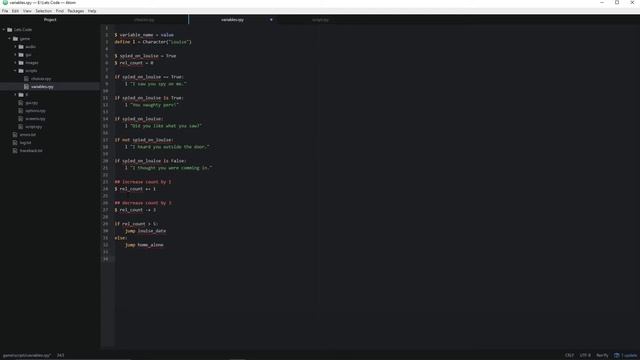
Task: Open the Packages menu
Action: [76, 11]
